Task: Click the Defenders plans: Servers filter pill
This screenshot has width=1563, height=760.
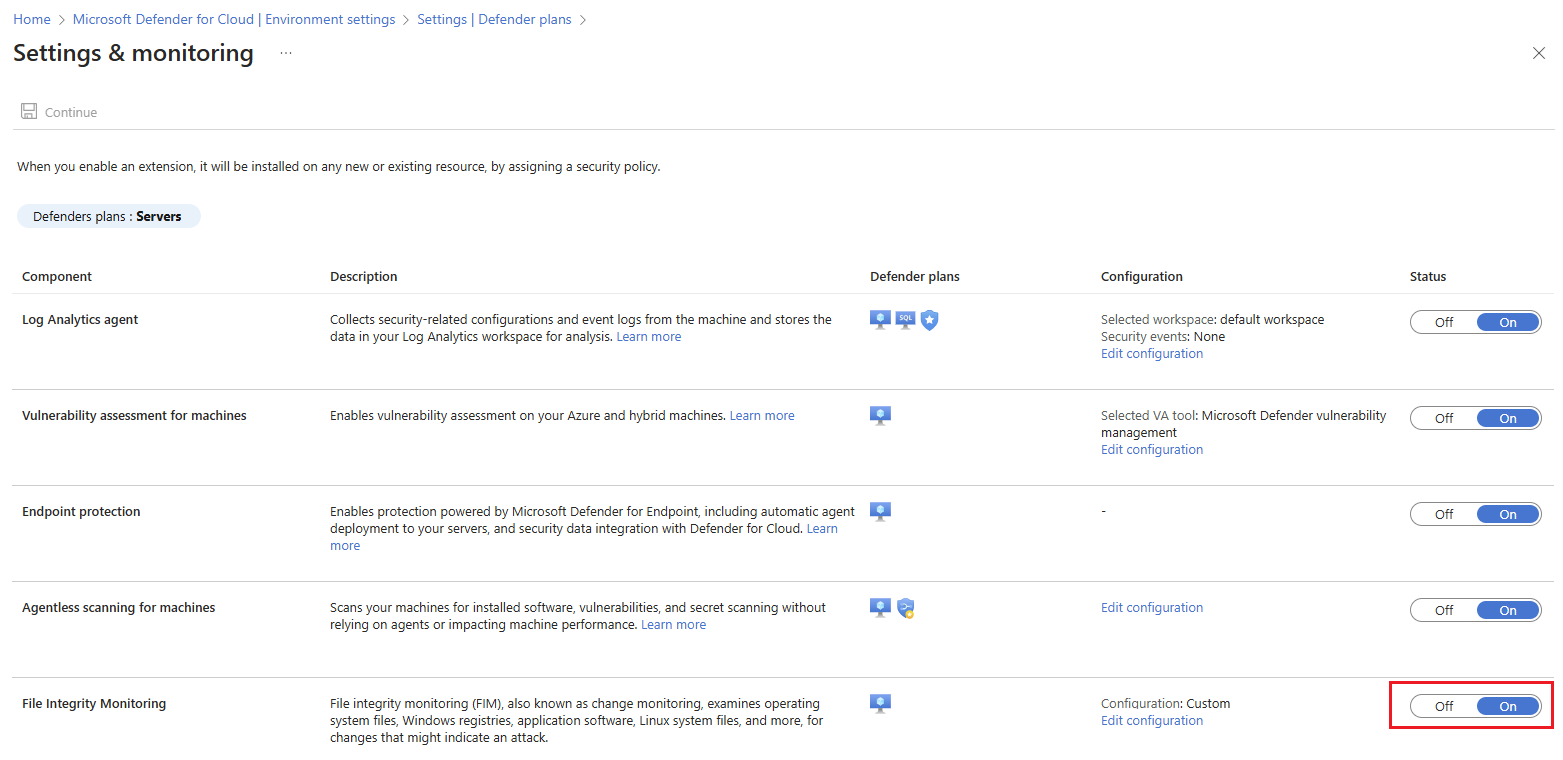Action: click(108, 216)
